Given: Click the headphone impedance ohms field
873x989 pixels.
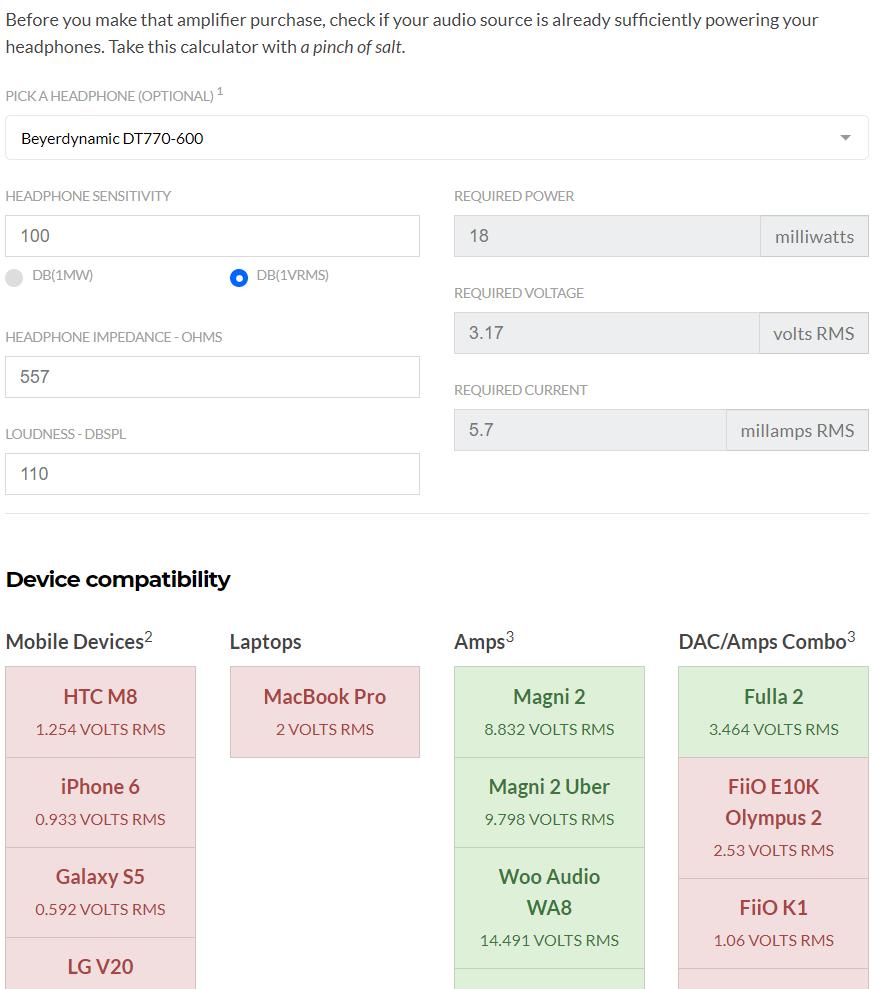Looking at the screenshot, I should [x=212, y=377].
